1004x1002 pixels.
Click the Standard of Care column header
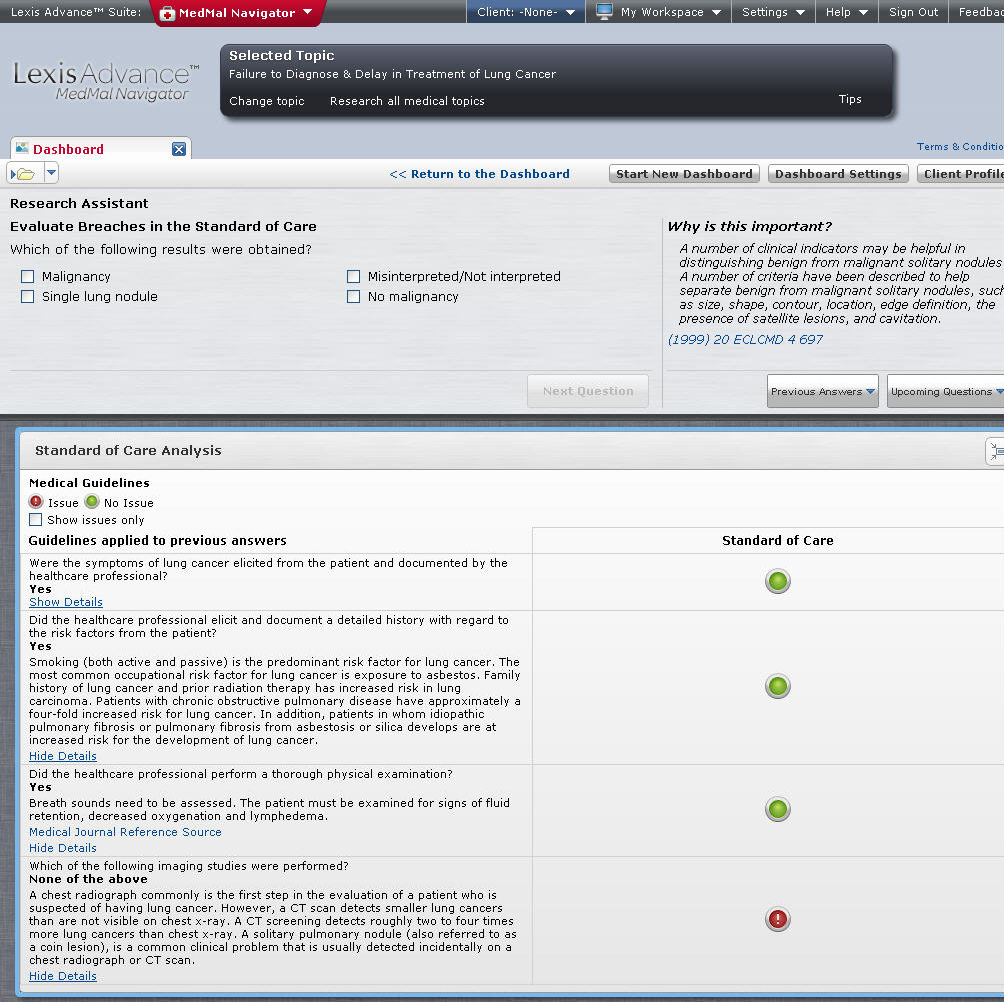click(x=777, y=540)
